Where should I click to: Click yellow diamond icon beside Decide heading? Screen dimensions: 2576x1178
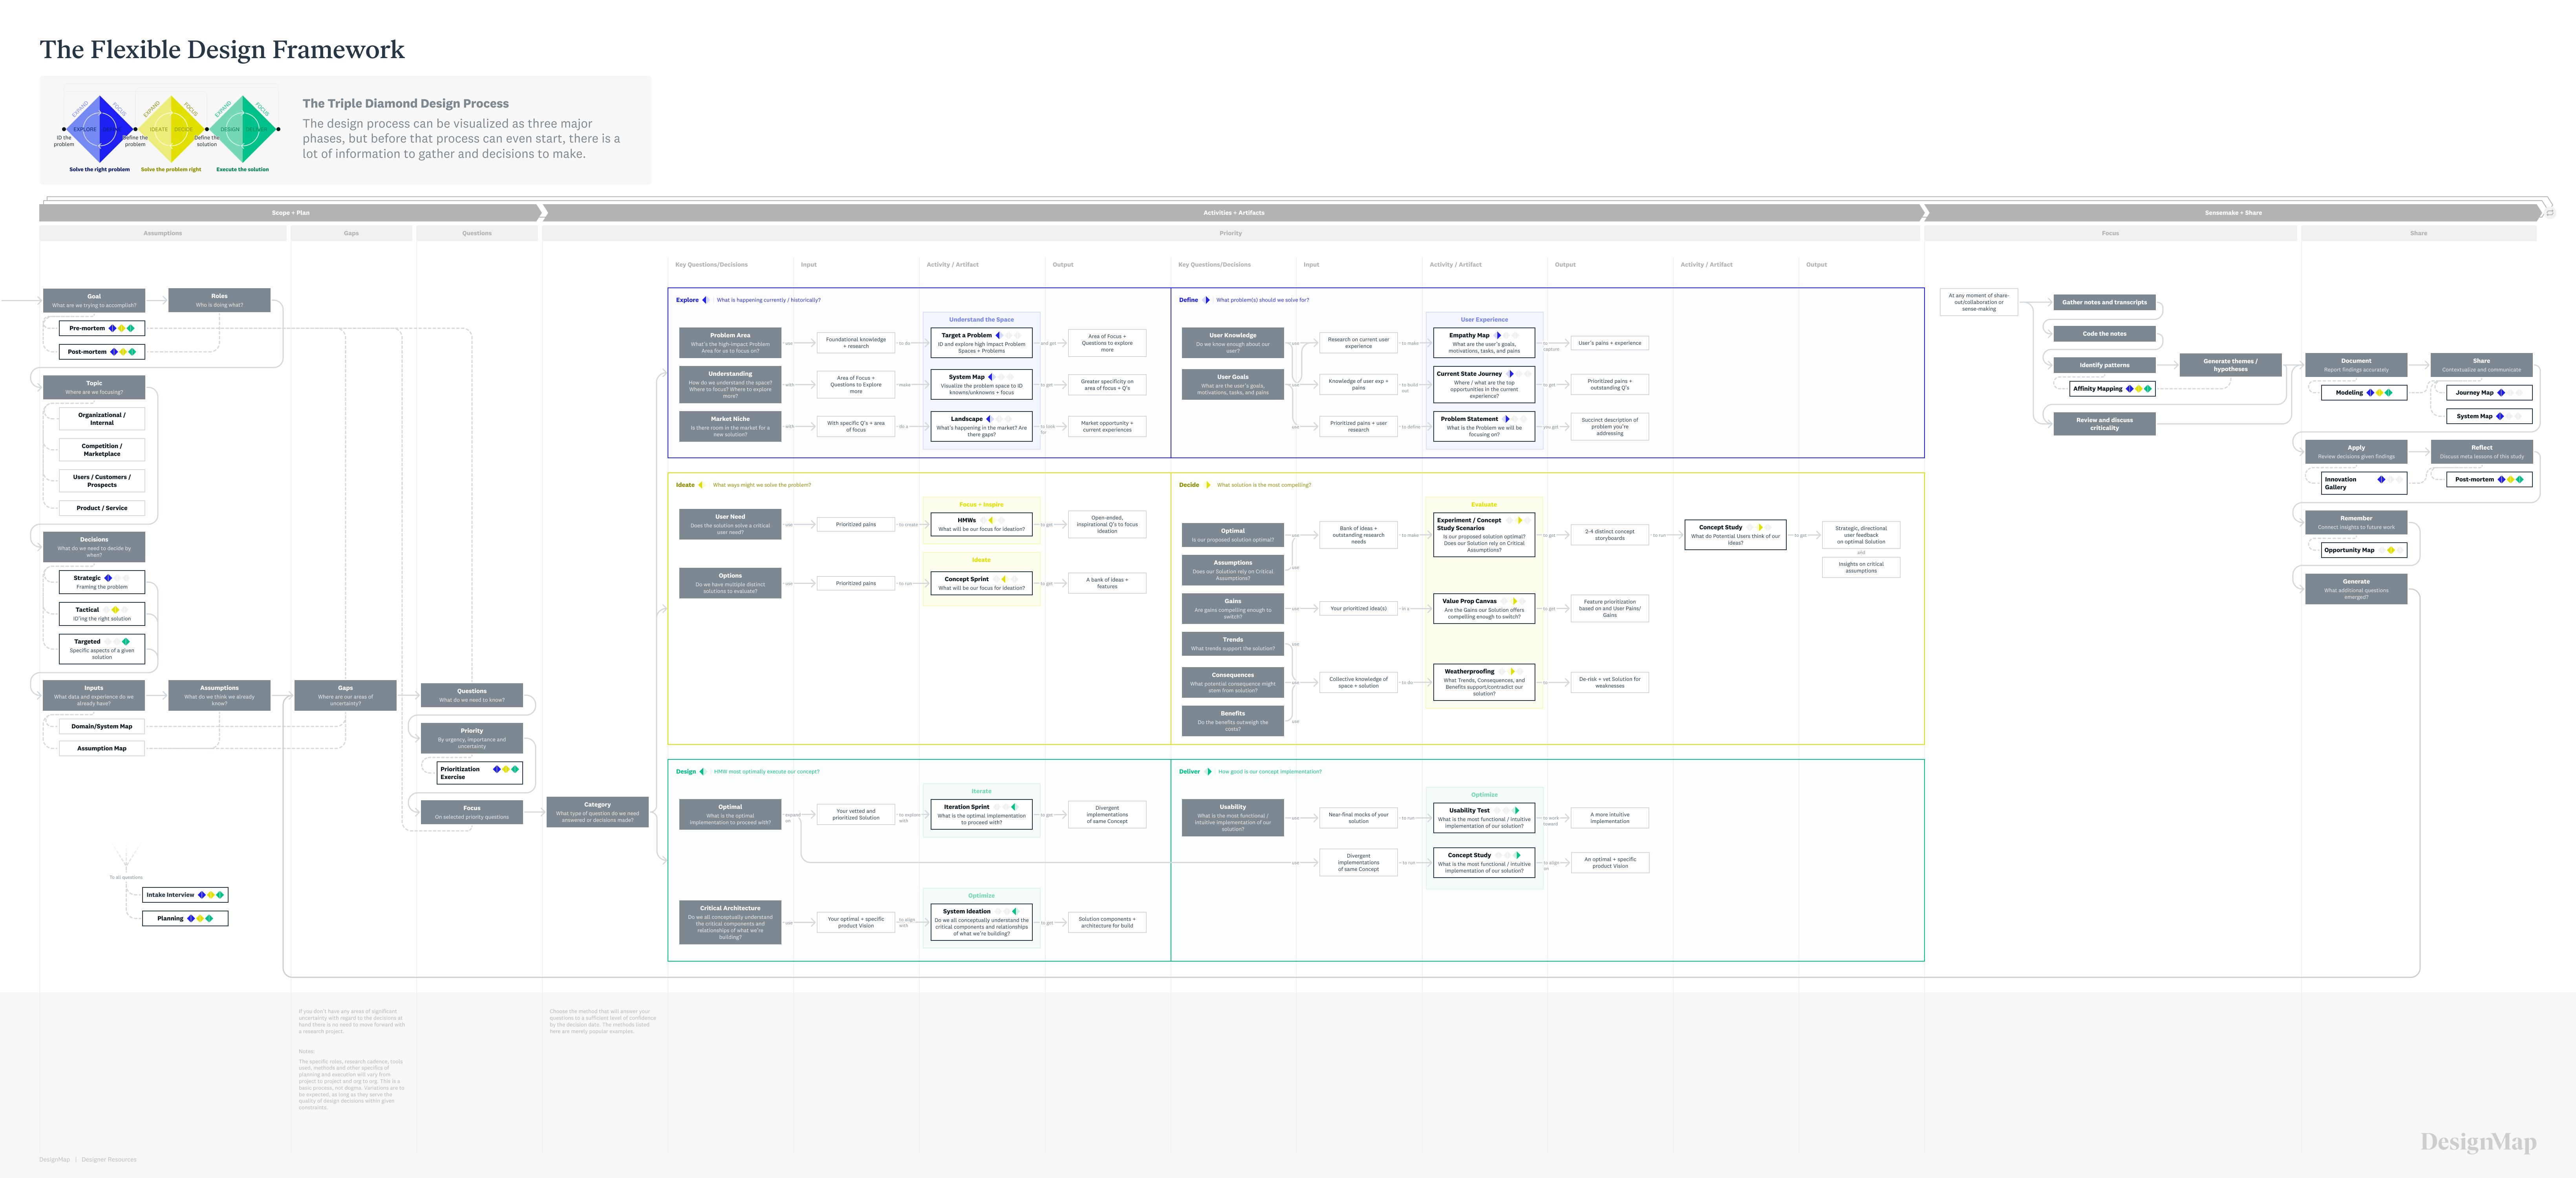coord(1207,485)
